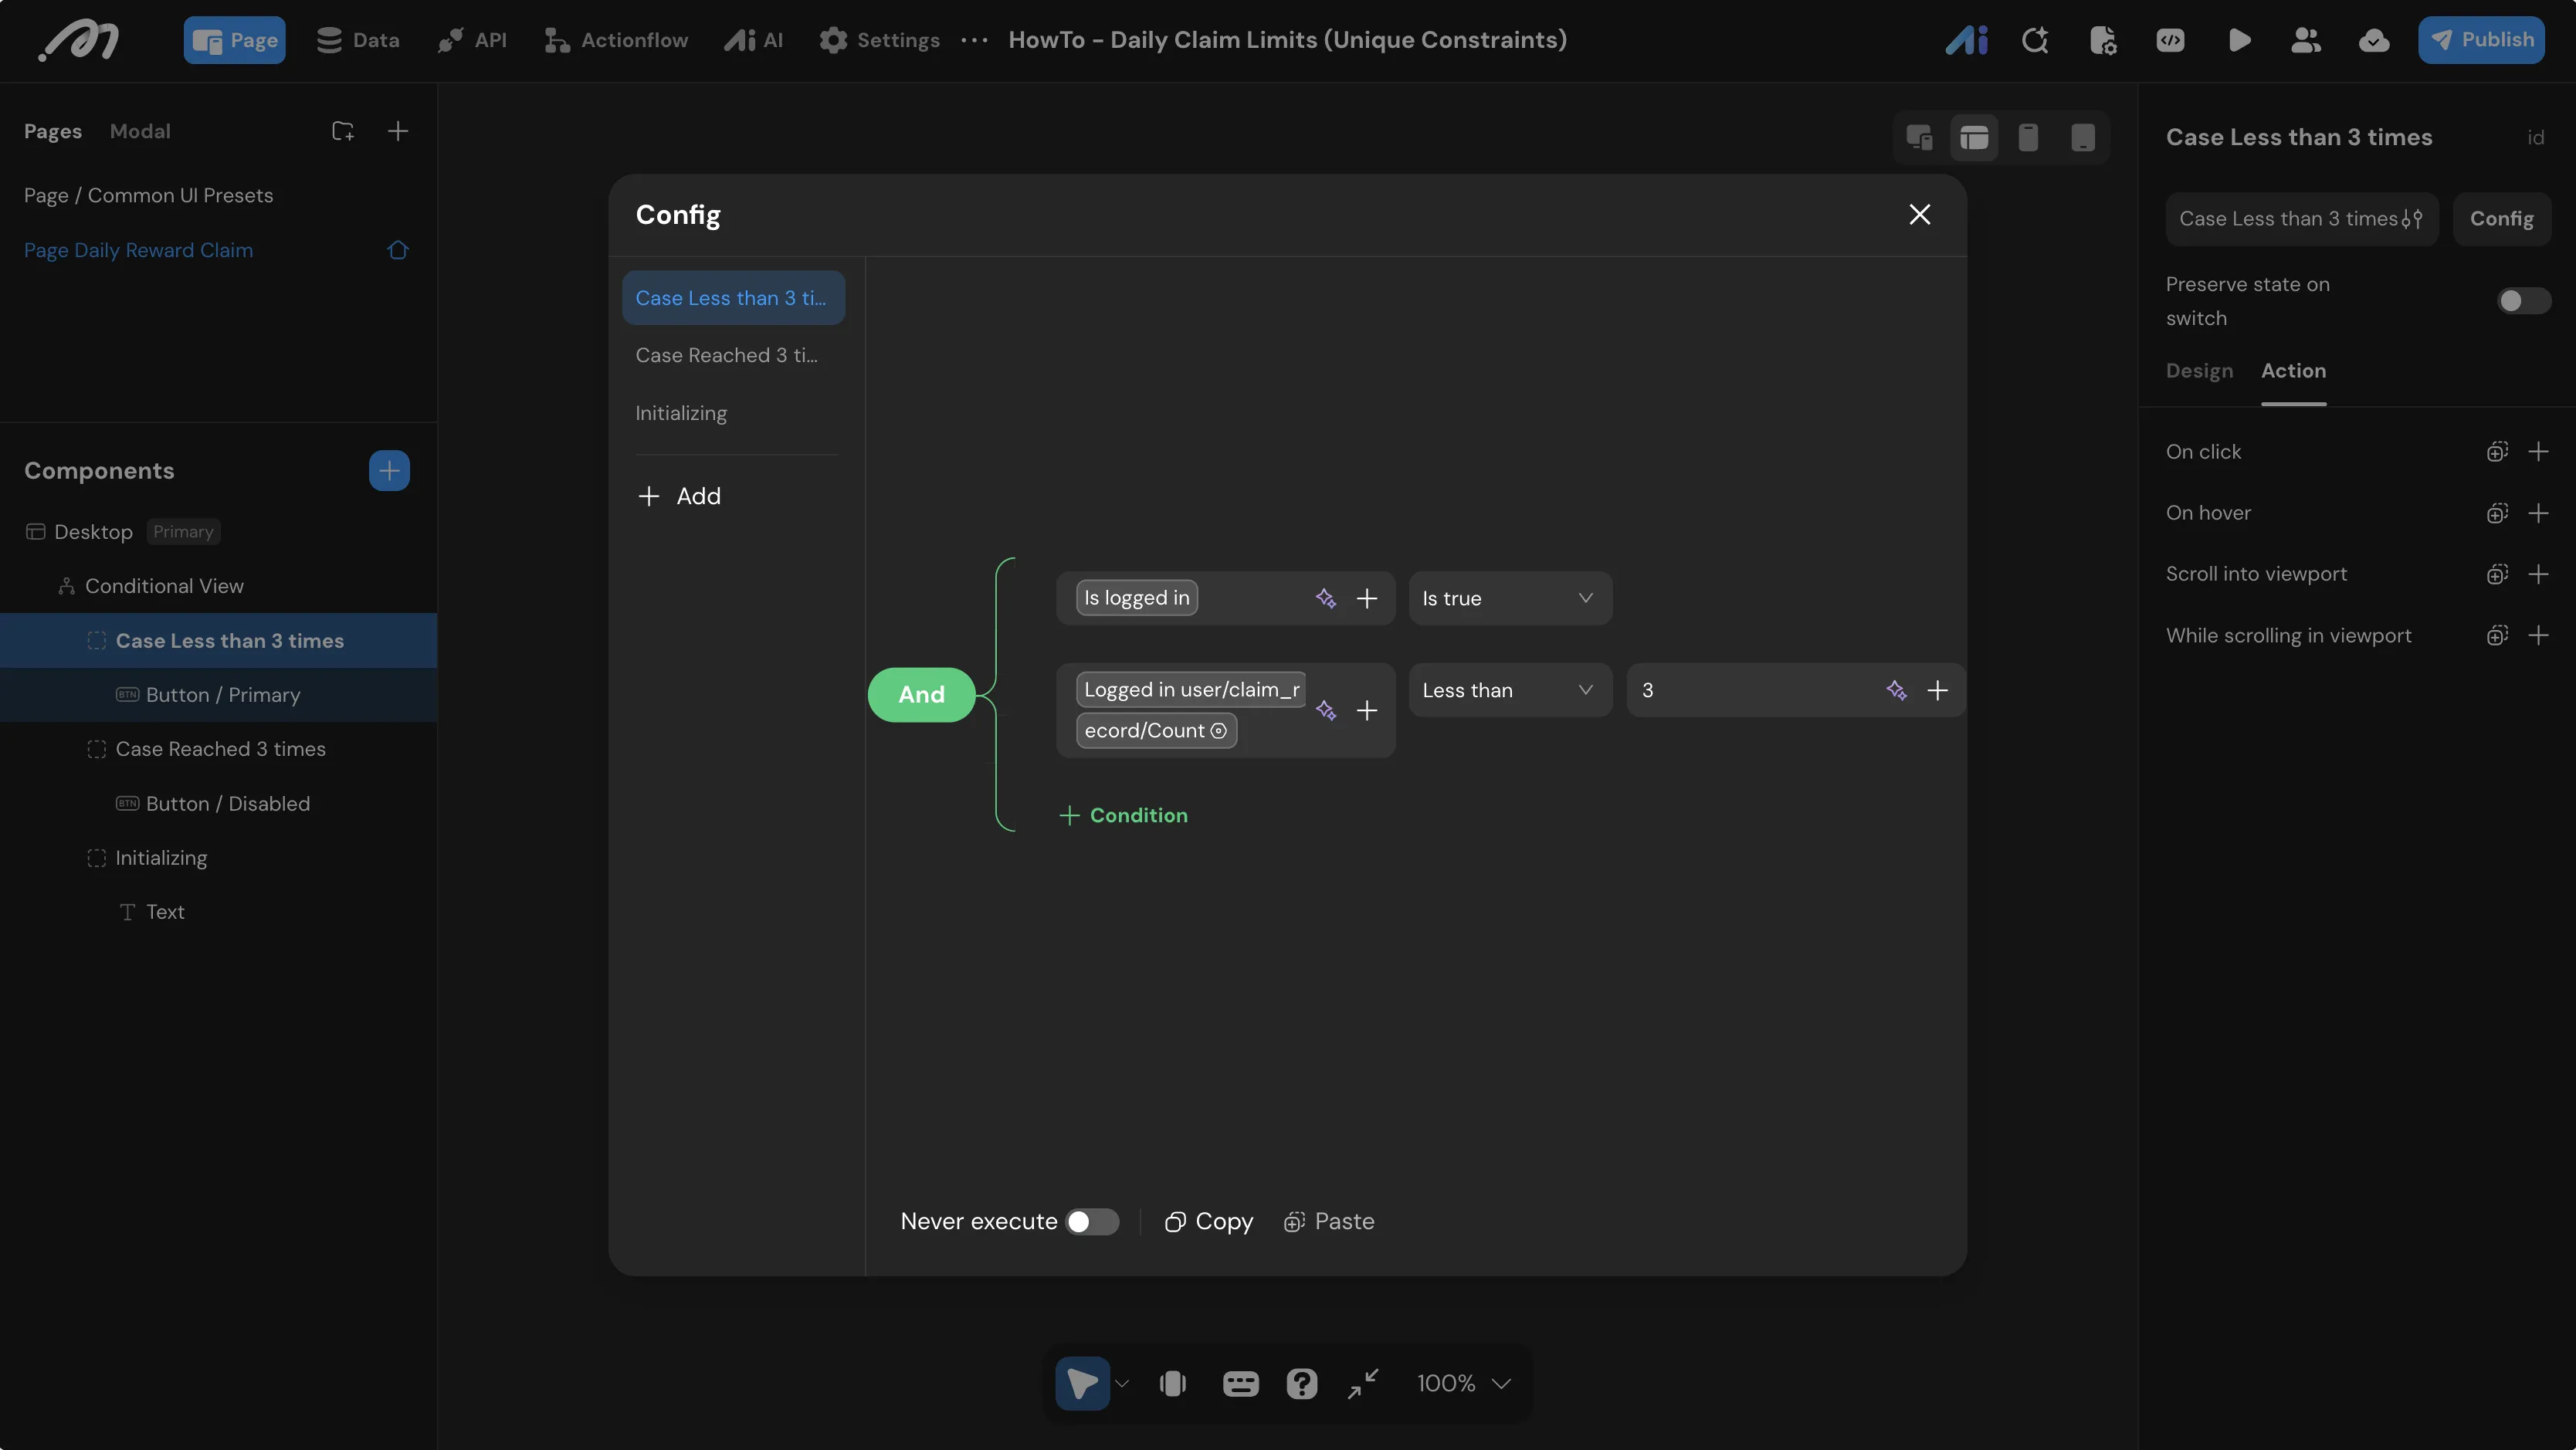Open the Data tab
2576x1450 pixels.
[x=358, y=40]
